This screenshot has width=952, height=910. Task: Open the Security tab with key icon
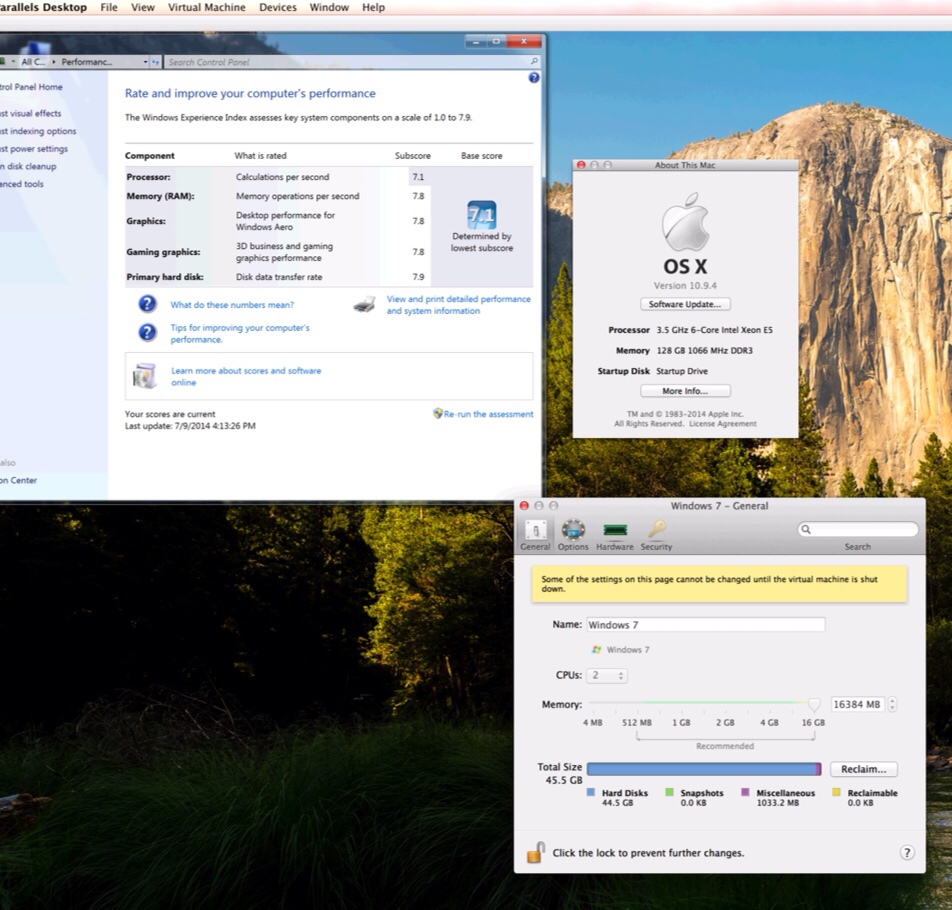click(656, 535)
